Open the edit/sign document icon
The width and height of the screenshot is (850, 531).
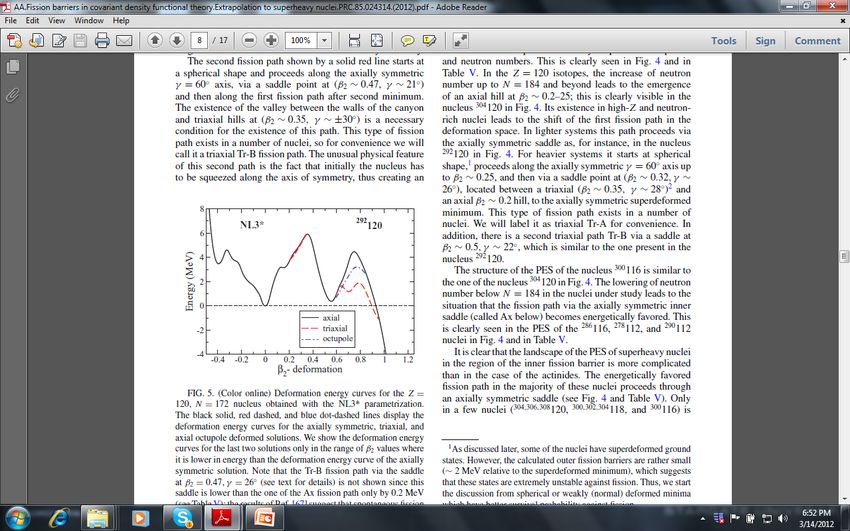(x=59, y=41)
